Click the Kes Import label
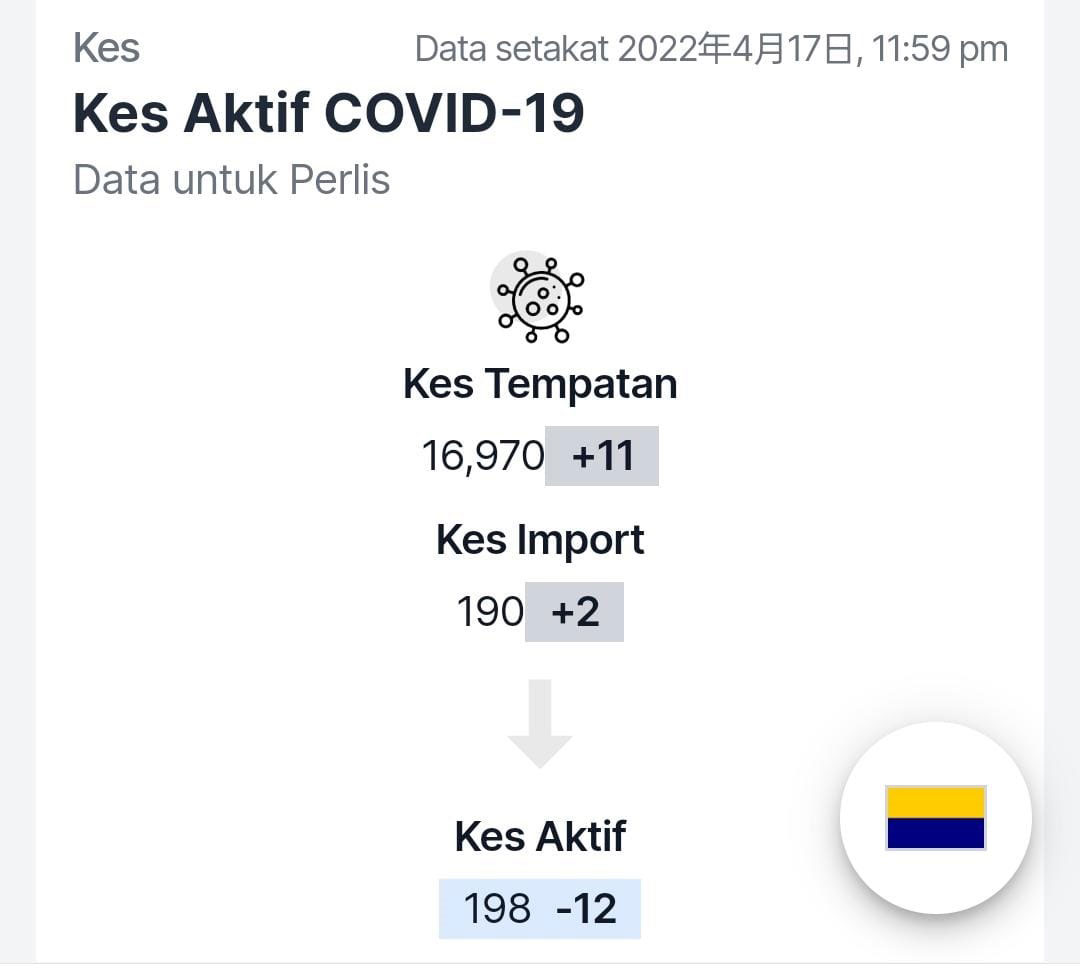Image resolution: width=1080 pixels, height=971 pixels. tap(540, 539)
